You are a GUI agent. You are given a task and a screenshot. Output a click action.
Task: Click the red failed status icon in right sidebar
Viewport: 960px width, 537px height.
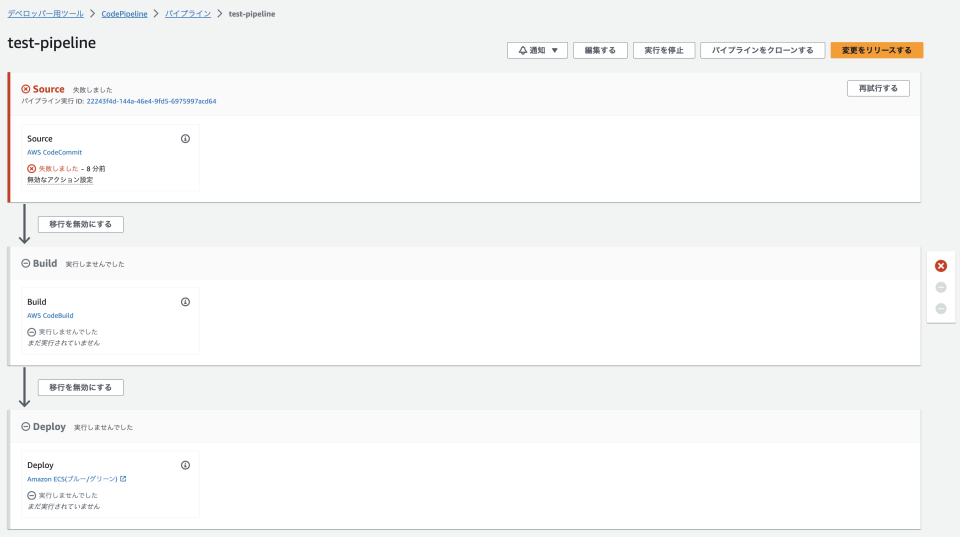click(x=941, y=266)
